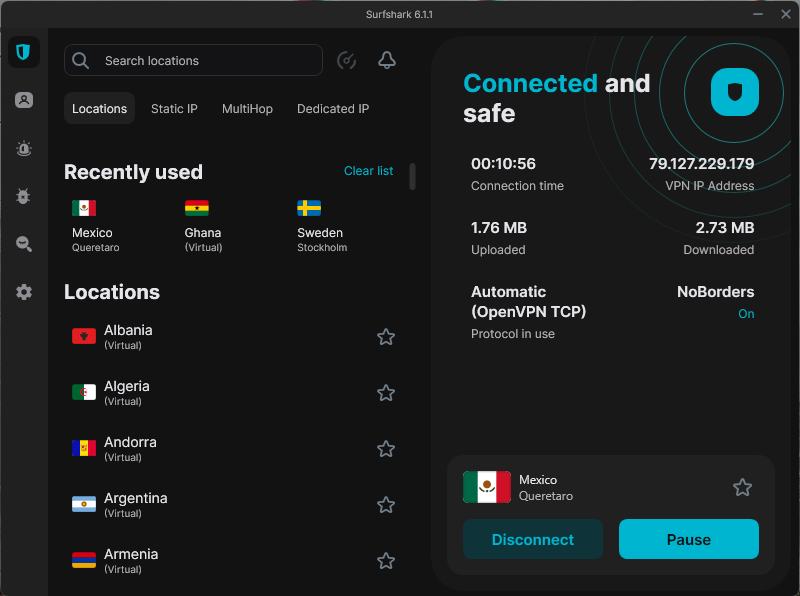Click the Sweden flag in Recently used
Image resolution: width=800 pixels, height=596 pixels.
[x=309, y=208]
